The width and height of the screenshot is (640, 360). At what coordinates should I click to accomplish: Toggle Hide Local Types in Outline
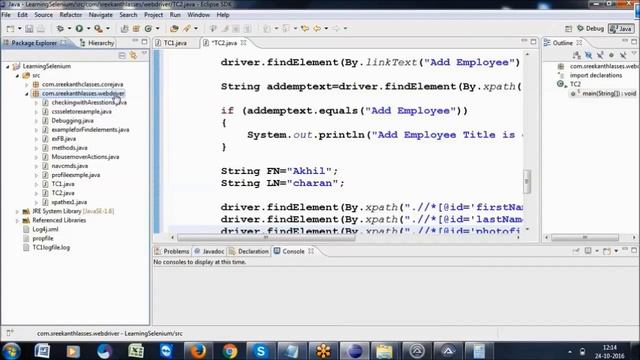623,55
